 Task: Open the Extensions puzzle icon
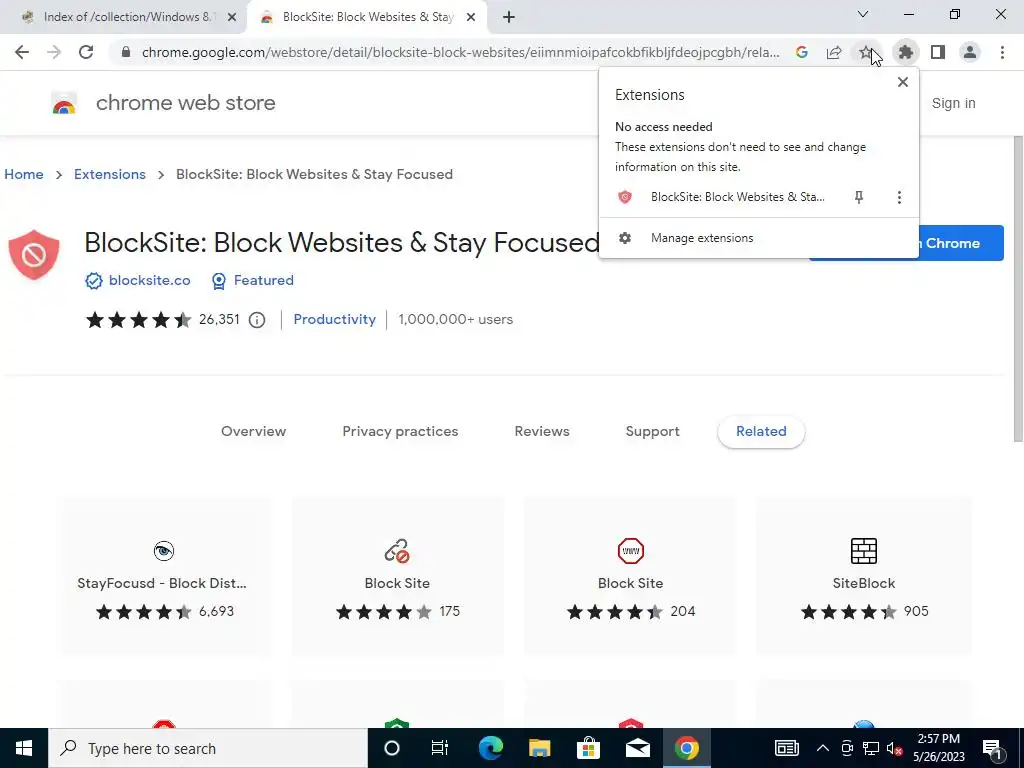(905, 52)
